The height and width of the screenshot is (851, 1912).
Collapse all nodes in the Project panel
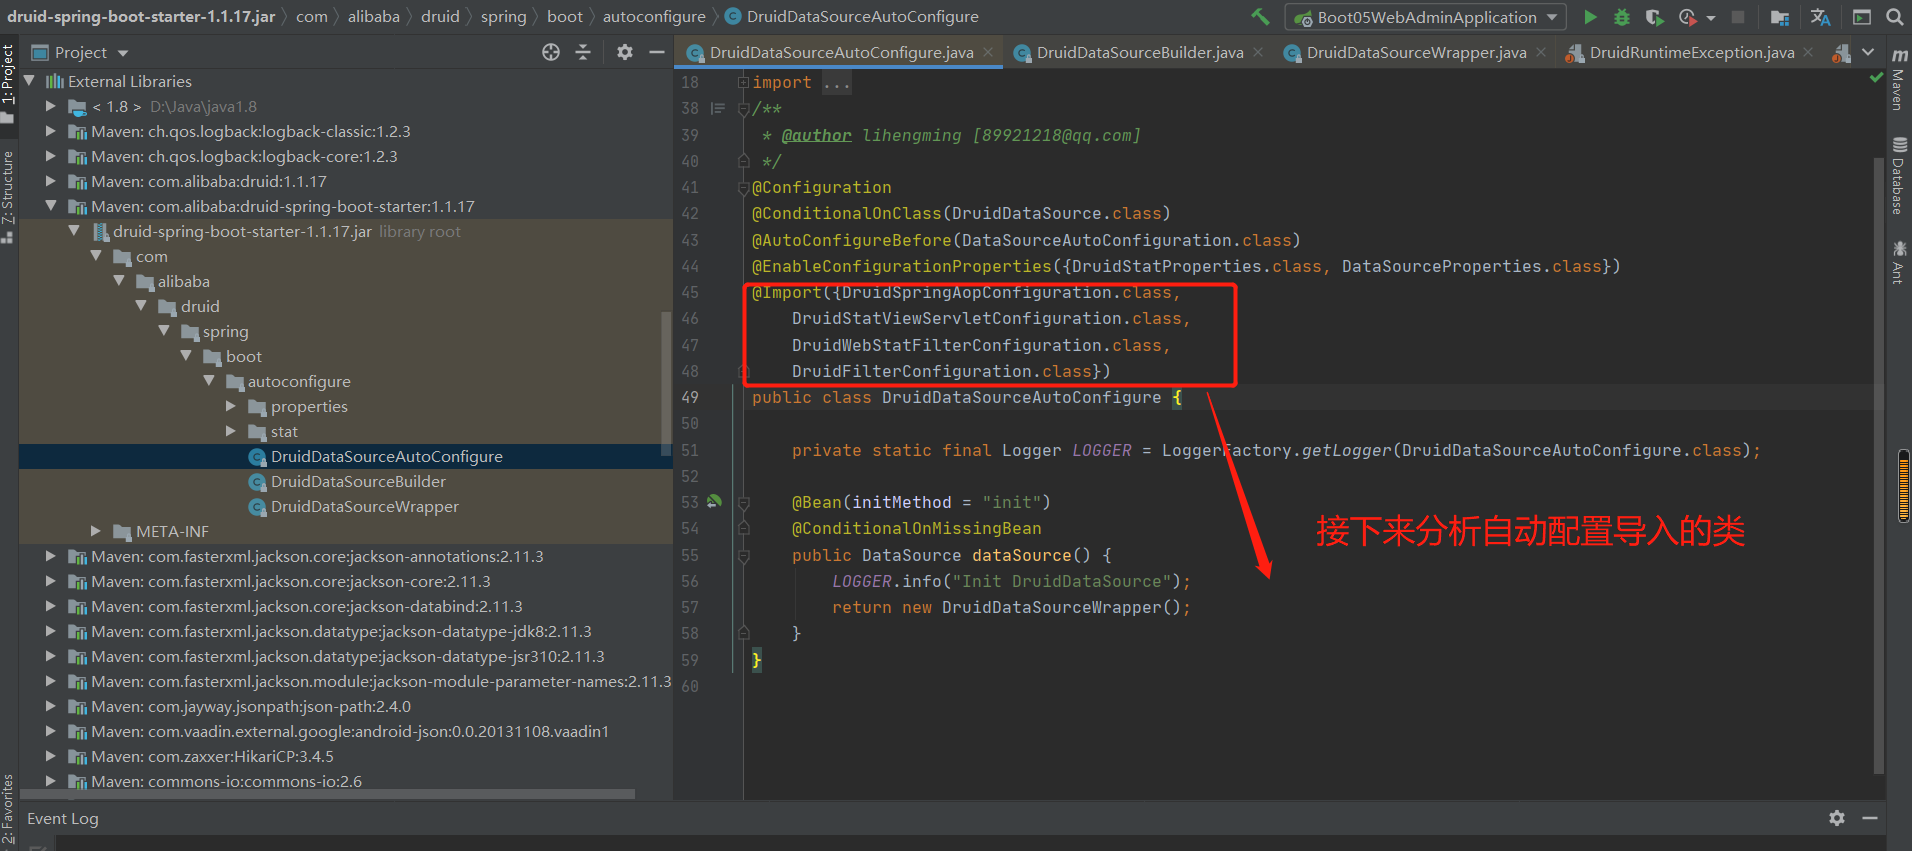pos(583,52)
